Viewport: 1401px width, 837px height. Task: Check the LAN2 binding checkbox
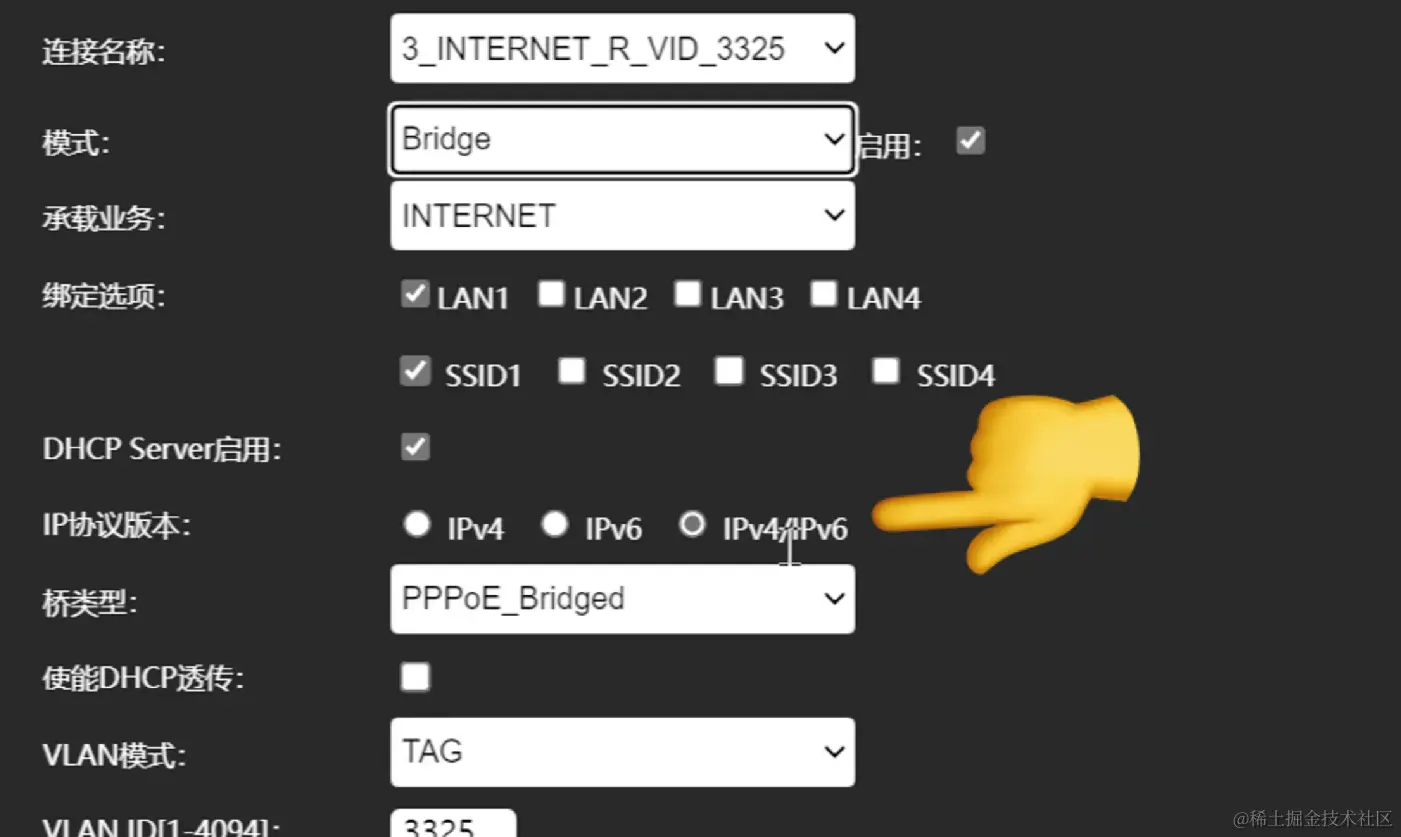tap(551, 294)
